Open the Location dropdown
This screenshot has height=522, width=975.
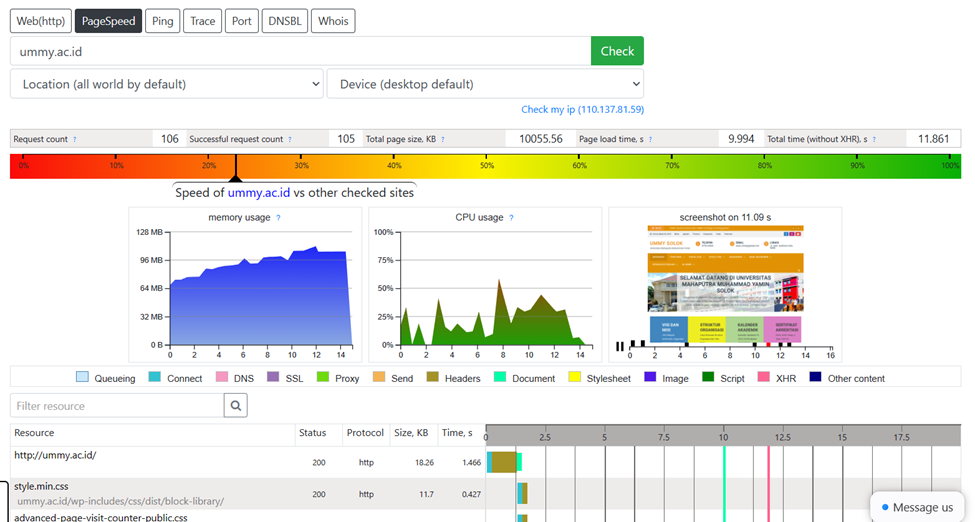point(166,84)
